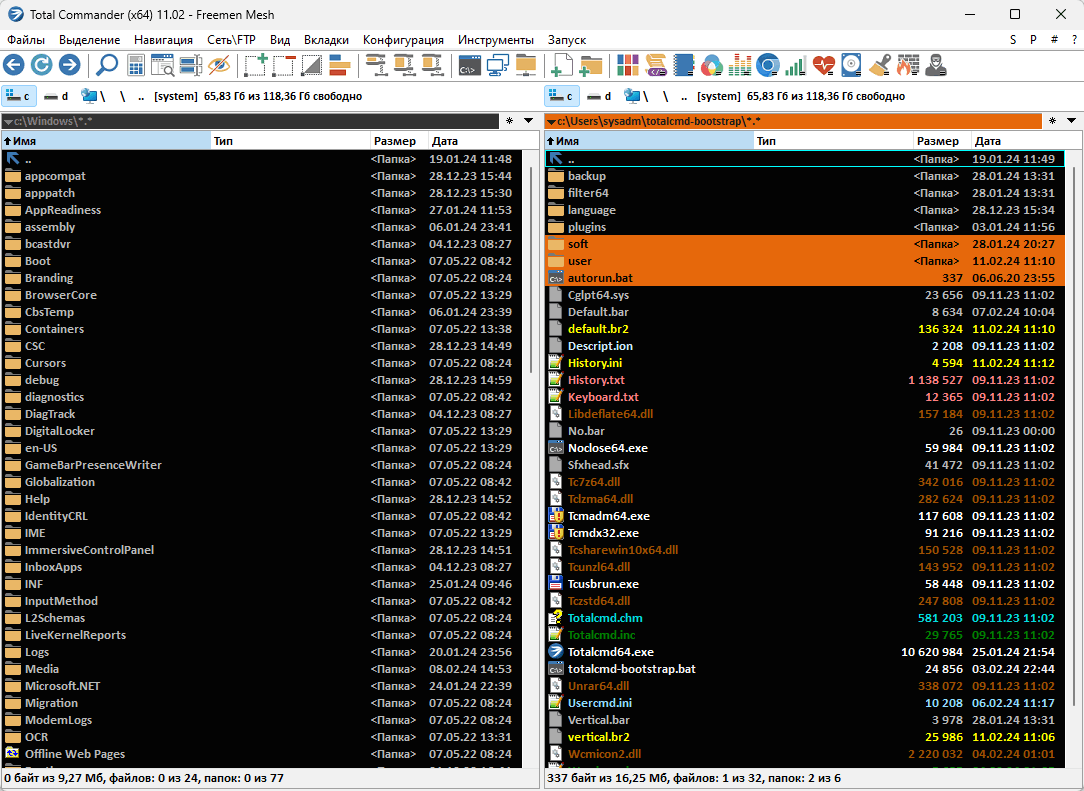Screen dimensions: 1084x791
Task: Click the calculator icon in toolbar
Action: pyautogui.click(x=136, y=66)
